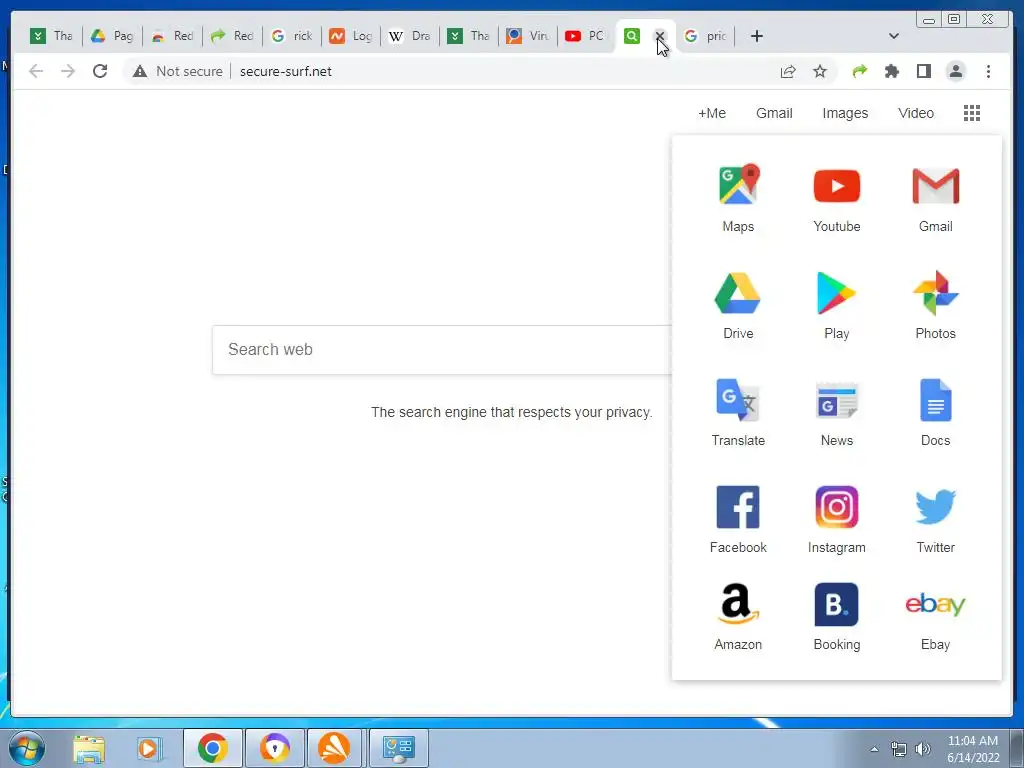Click the volume speaker tray icon
The width and height of the screenshot is (1024, 768).
point(923,749)
